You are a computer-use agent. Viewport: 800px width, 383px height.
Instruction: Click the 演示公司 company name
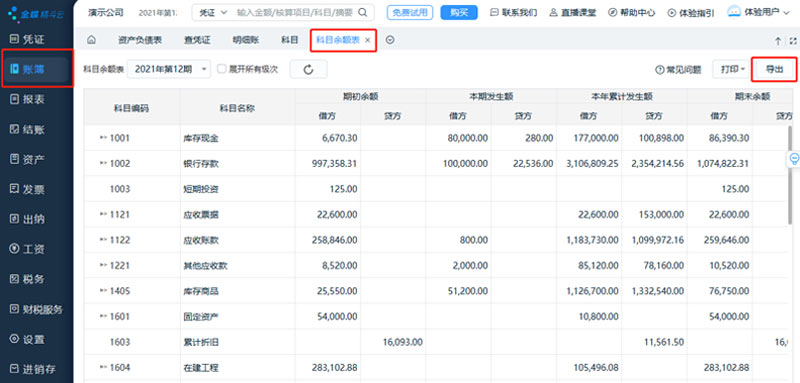click(106, 13)
